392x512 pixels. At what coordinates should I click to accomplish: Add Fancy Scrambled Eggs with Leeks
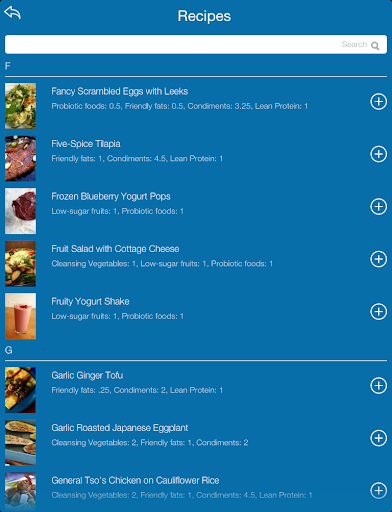tap(378, 101)
